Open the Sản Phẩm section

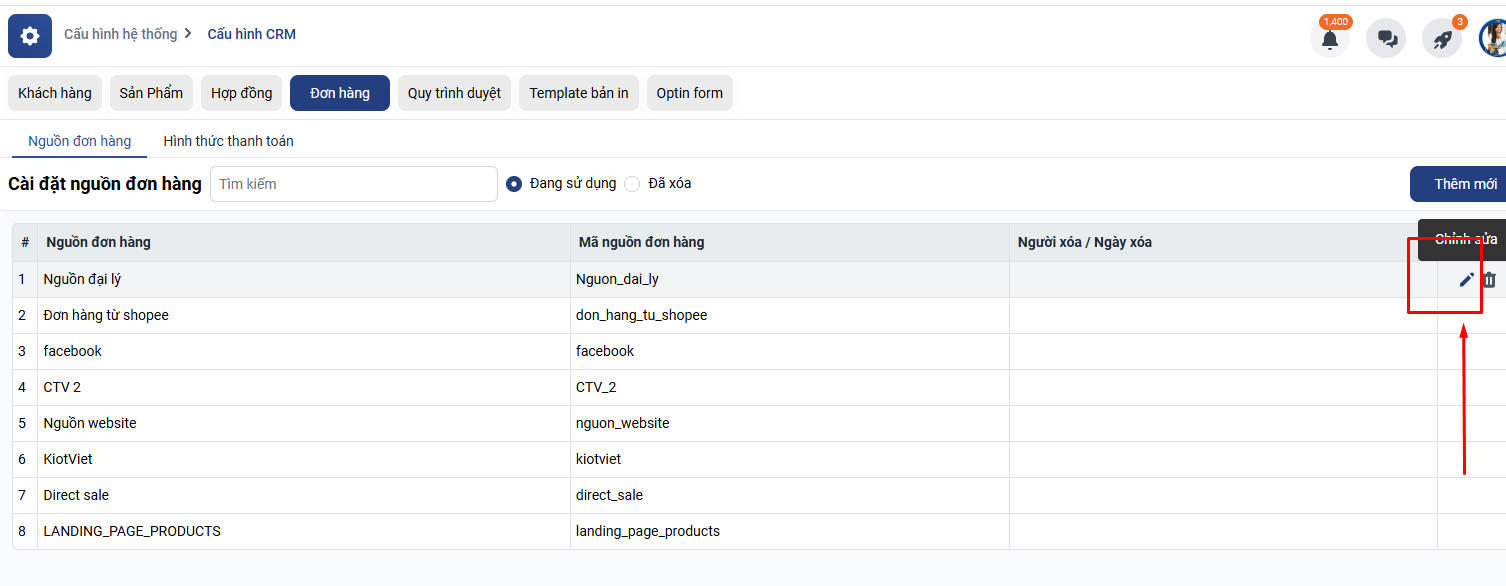point(151,93)
